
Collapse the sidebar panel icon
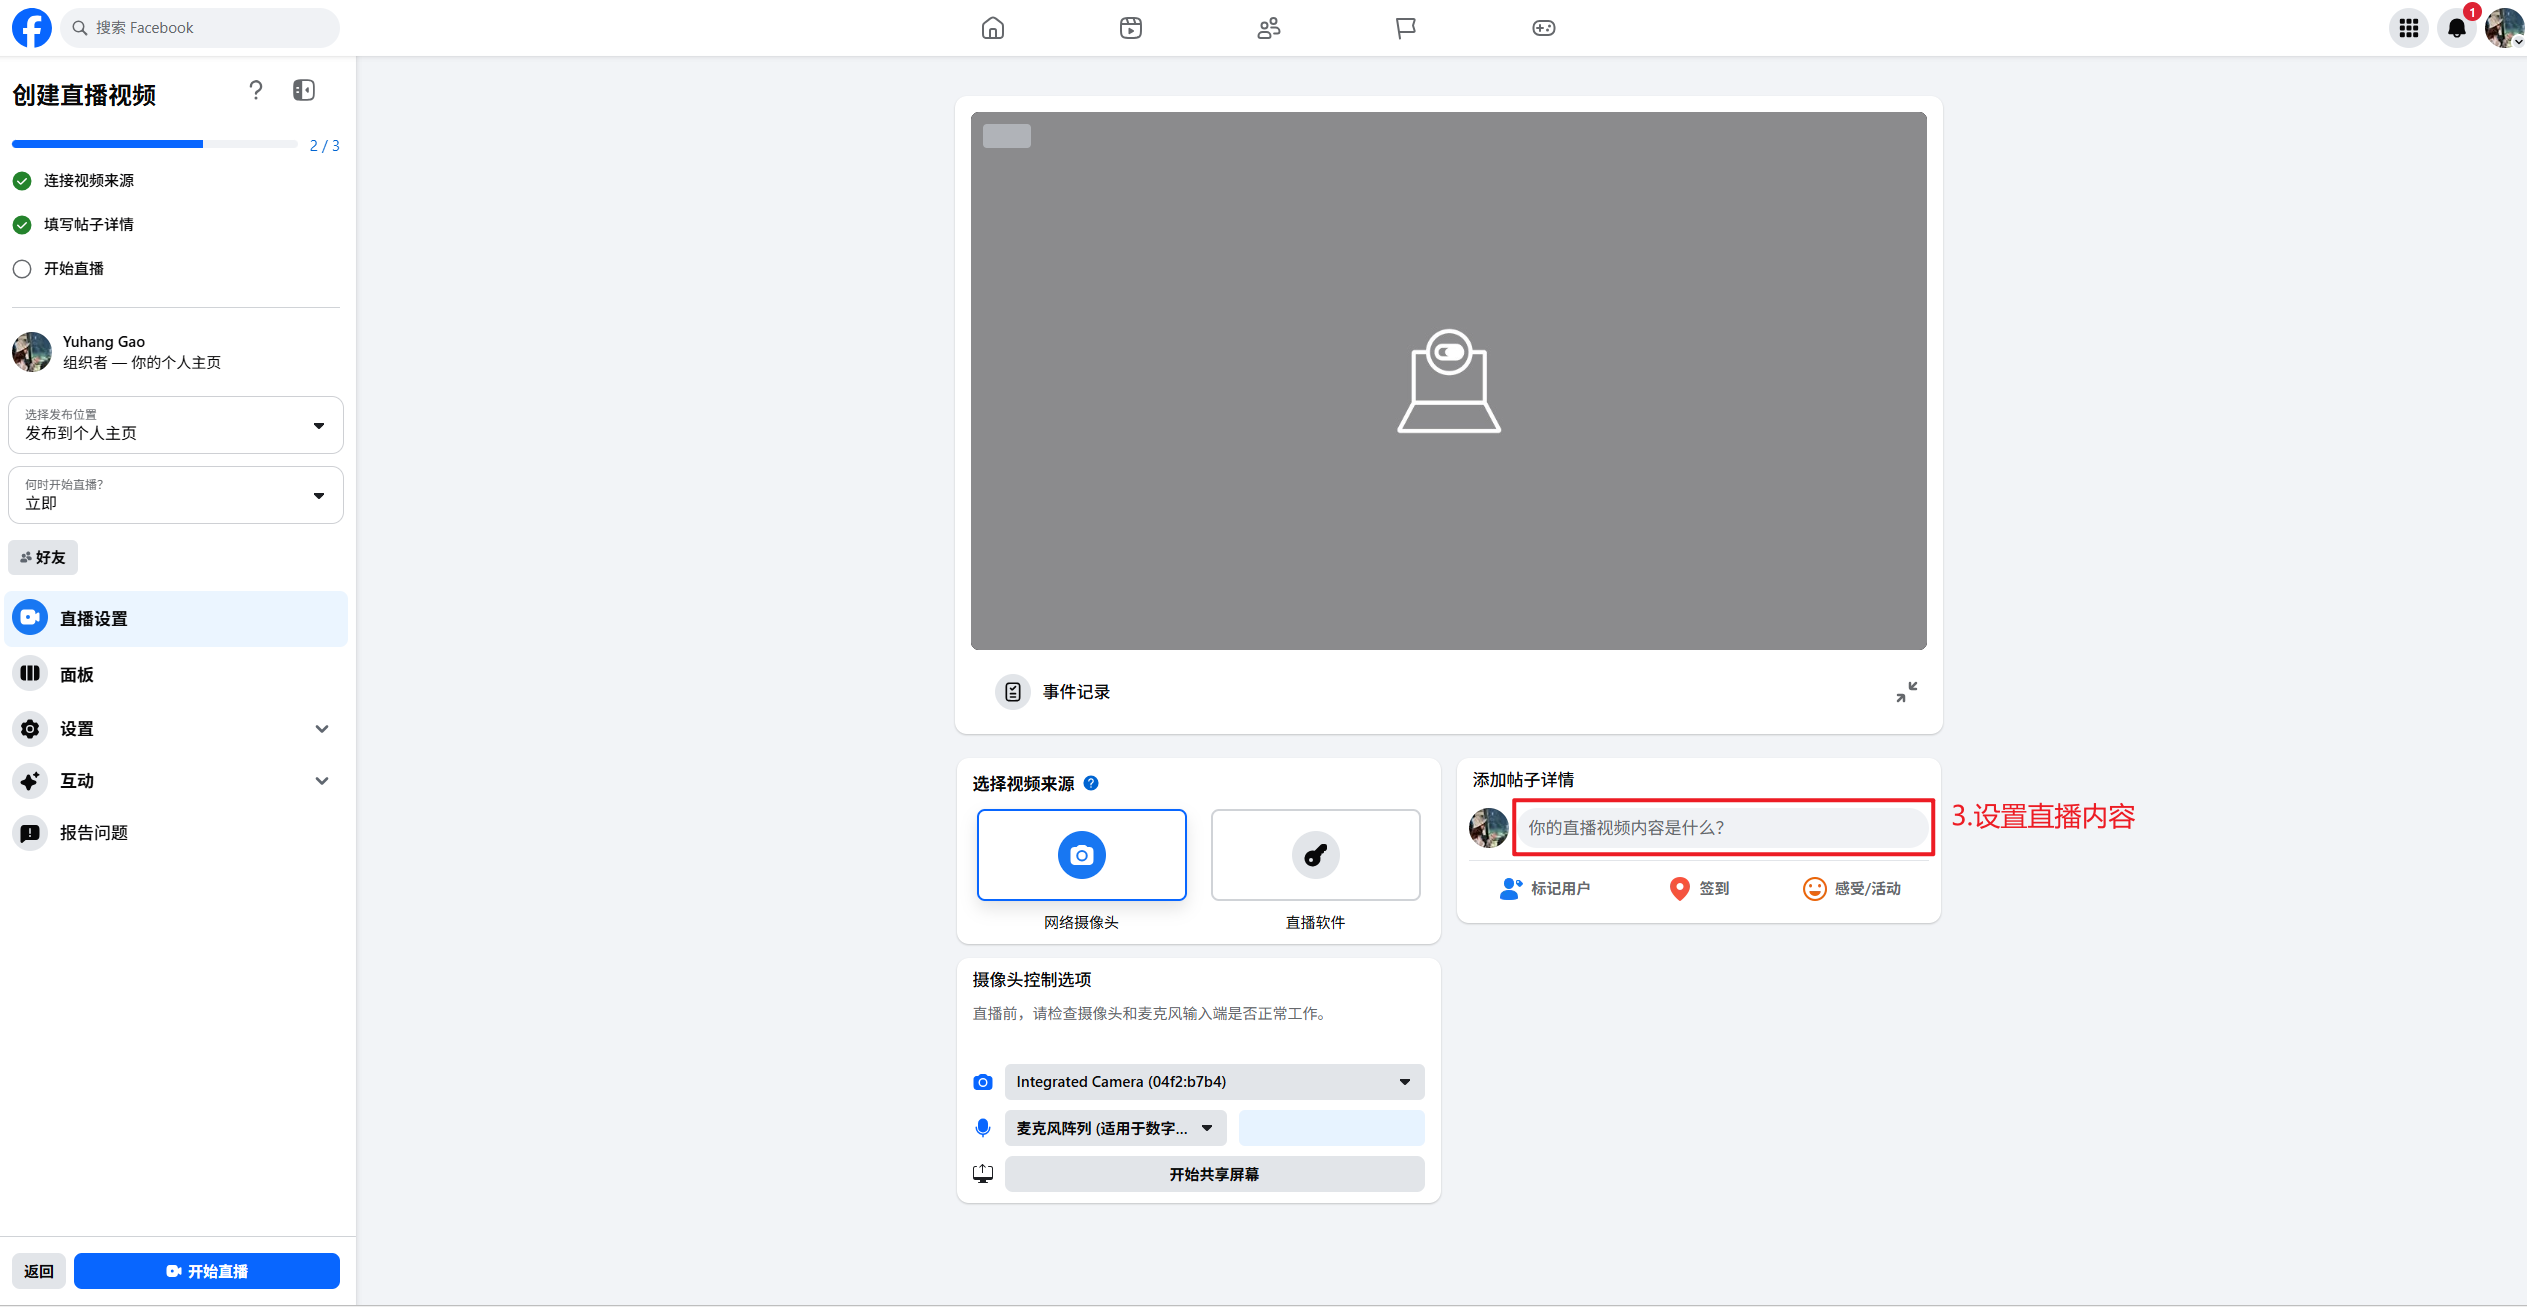coord(304,91)
